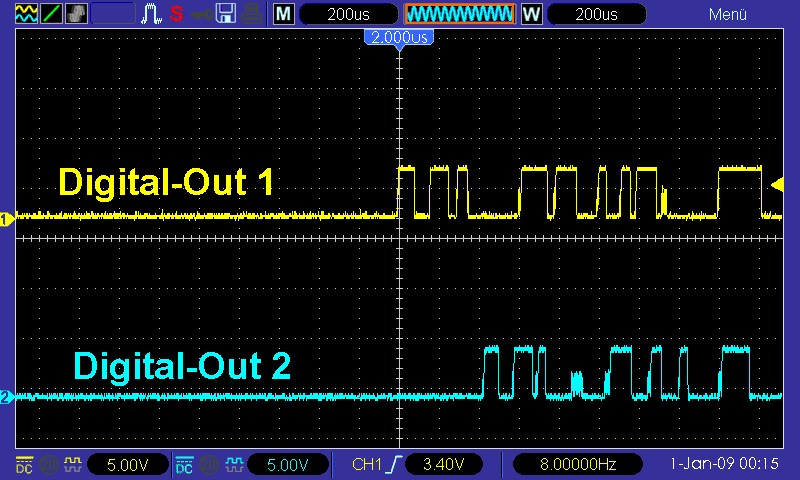Screen dimensions: 800x480
Task: Click the W window timebase icon
Action: [x=531, y=14]
